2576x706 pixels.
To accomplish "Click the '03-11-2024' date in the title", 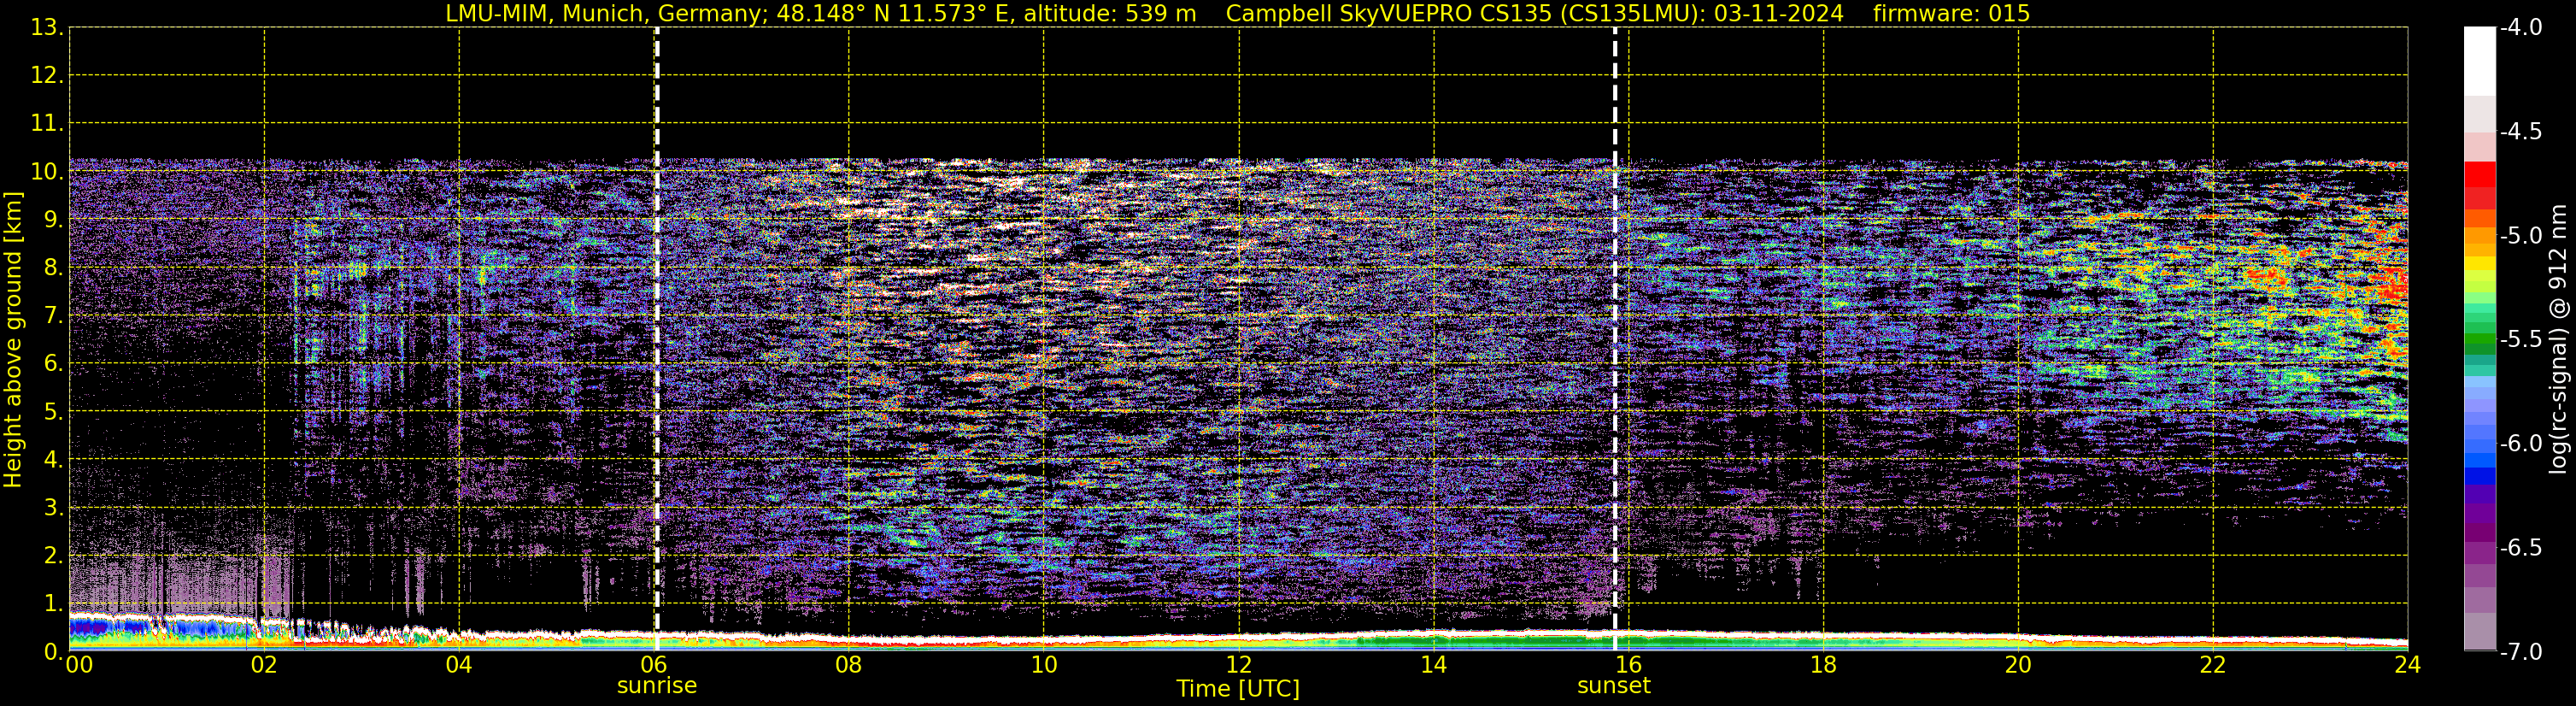I will click(x=1778, y=14).
